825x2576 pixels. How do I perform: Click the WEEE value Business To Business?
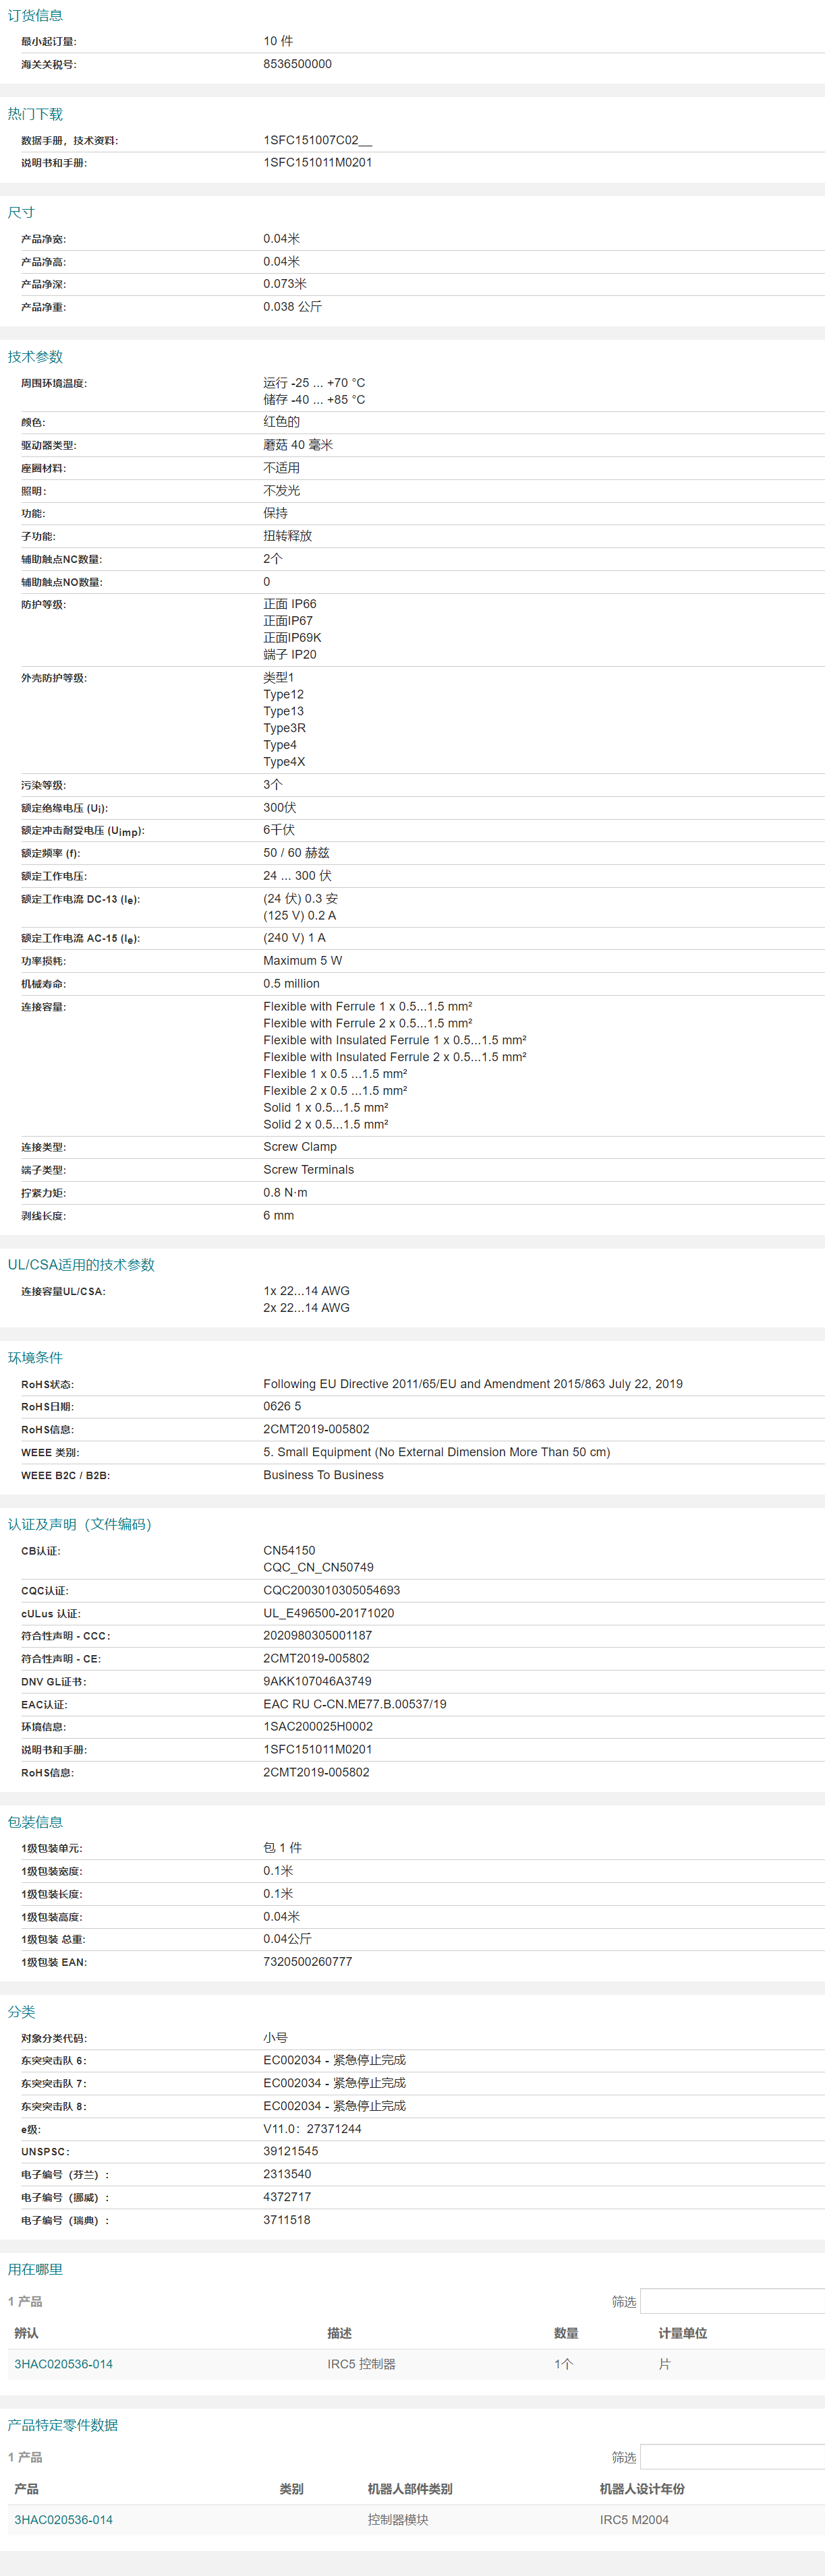pos(323,1475)
